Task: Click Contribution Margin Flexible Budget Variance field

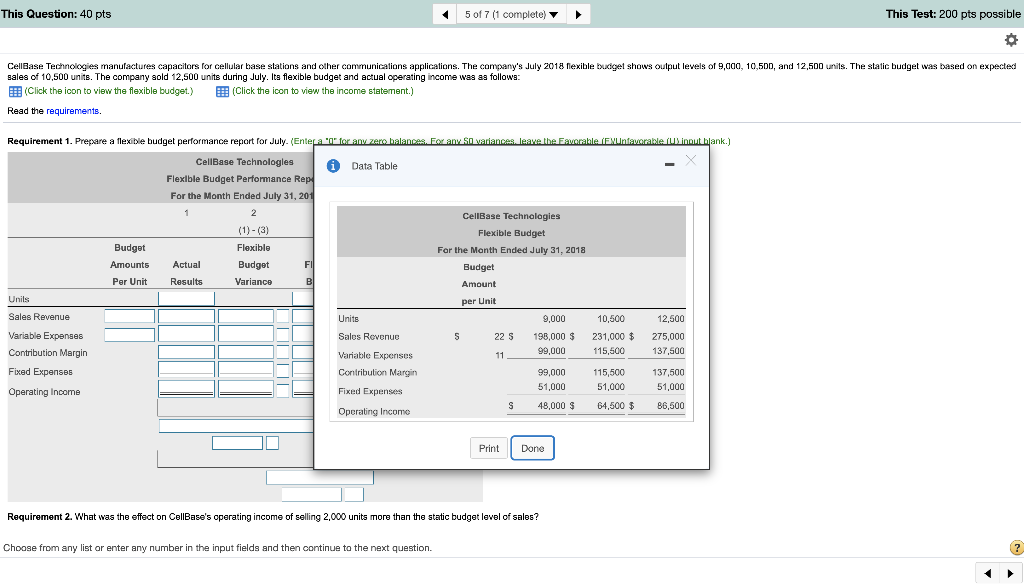Action: 246,352
